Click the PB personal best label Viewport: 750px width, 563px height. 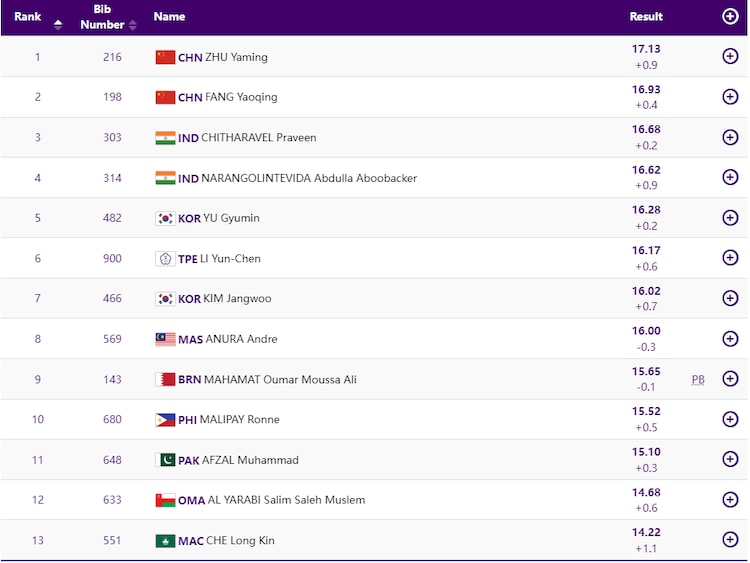[x=698, y=380]
